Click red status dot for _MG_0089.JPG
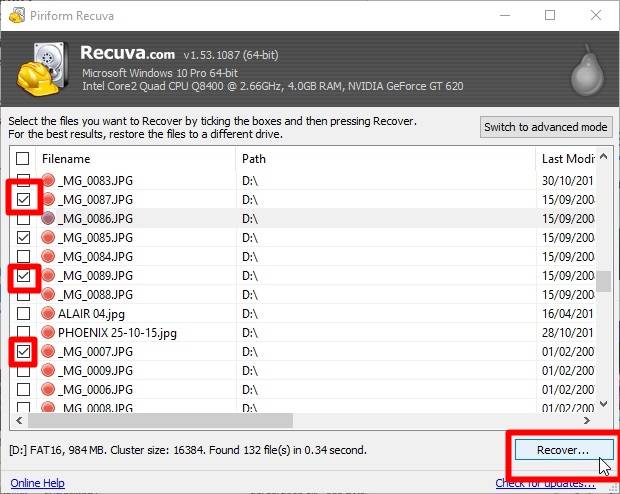The height and width of the screenshot is (494, 620). click(x=48, y=275)
